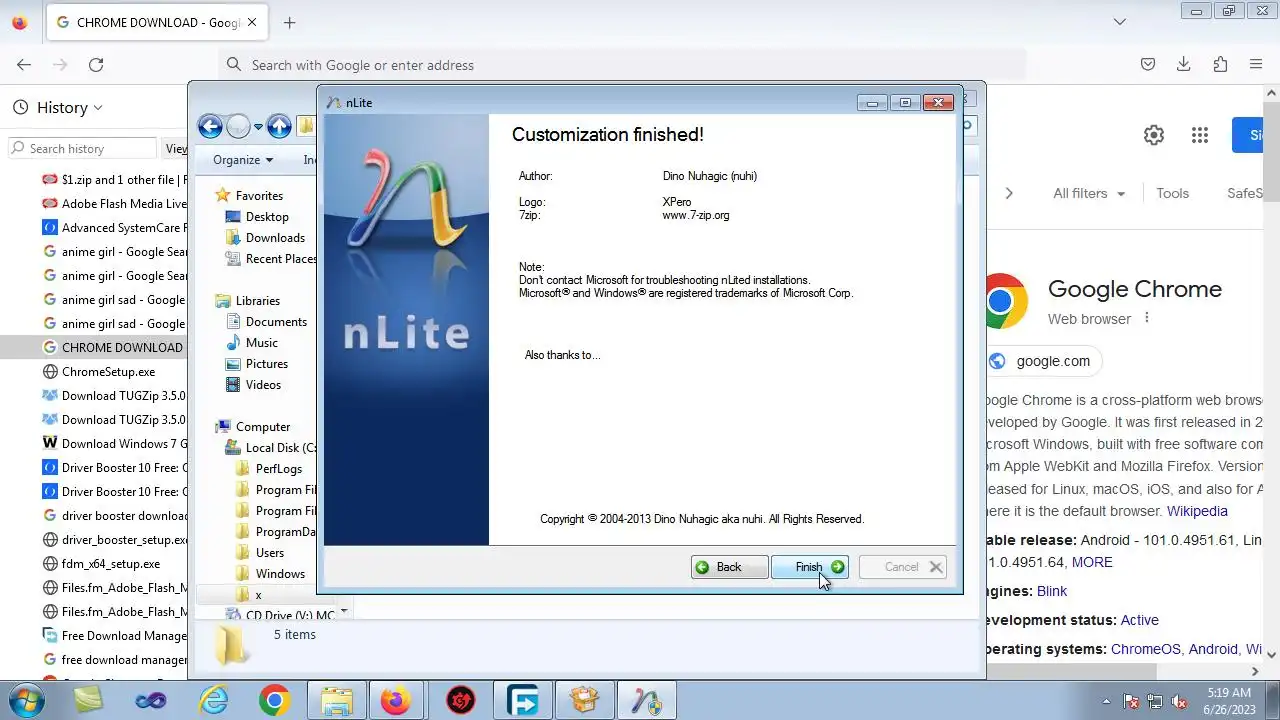Image resolution: width=1280 pixels, height=720 pixels.
Task: Click the MORE stable release link
Action: point(1092,562)
